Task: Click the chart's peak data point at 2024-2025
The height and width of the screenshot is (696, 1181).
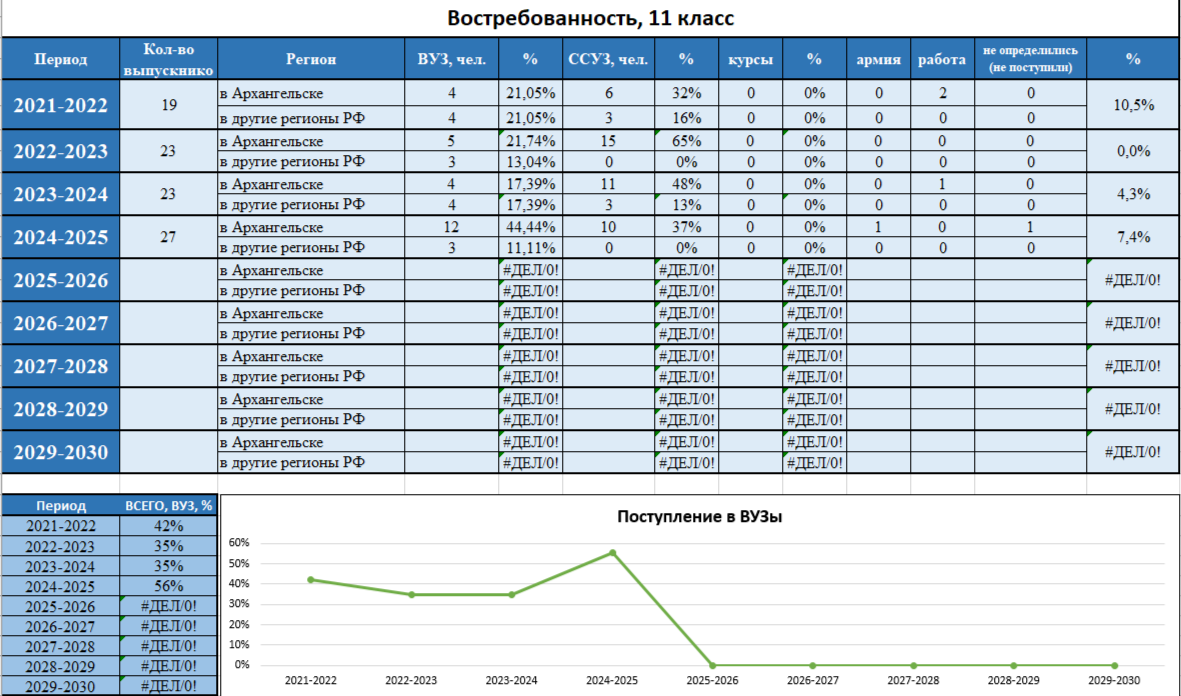Action: click(612, 552)
